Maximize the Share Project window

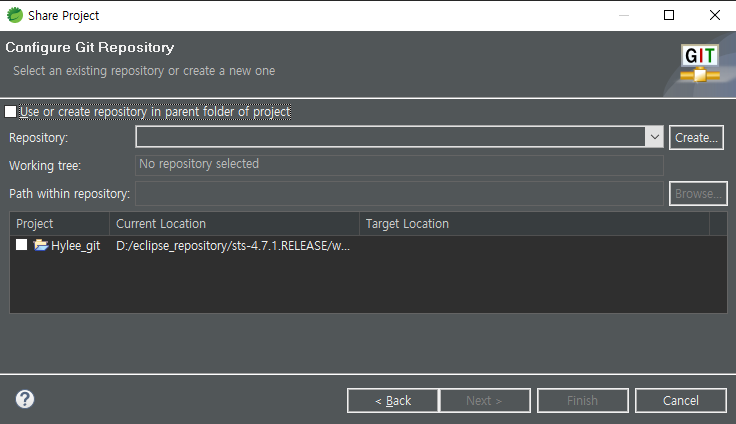[669, 15]
